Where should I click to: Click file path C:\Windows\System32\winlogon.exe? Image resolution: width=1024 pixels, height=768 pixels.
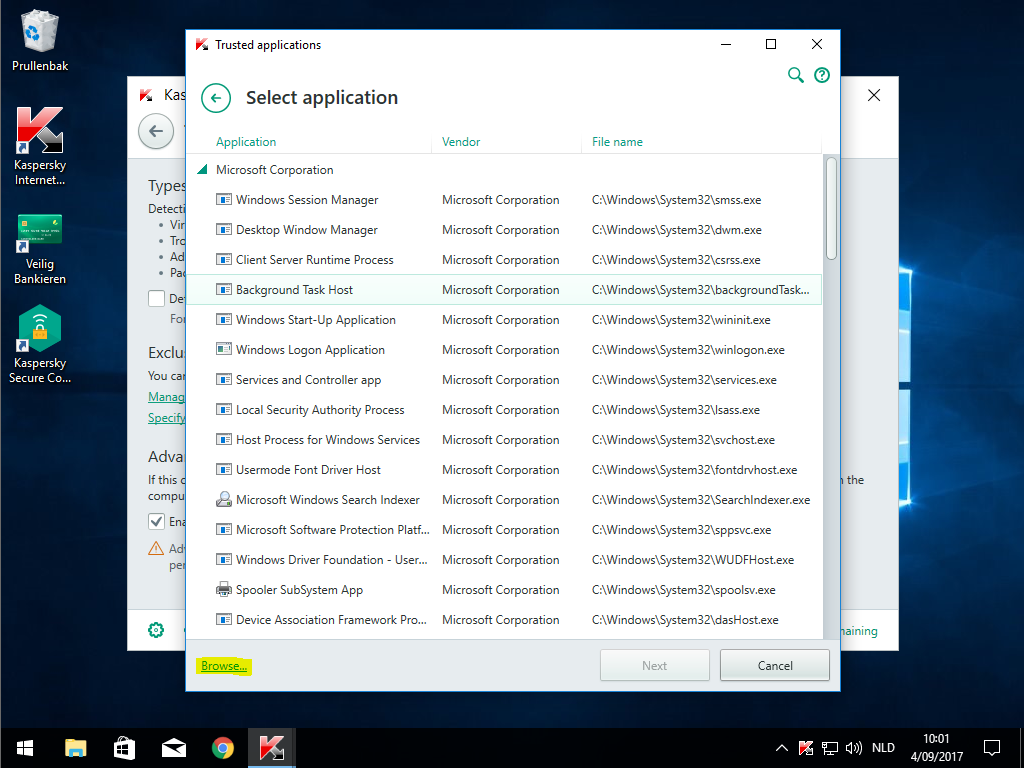pos(688,350)
